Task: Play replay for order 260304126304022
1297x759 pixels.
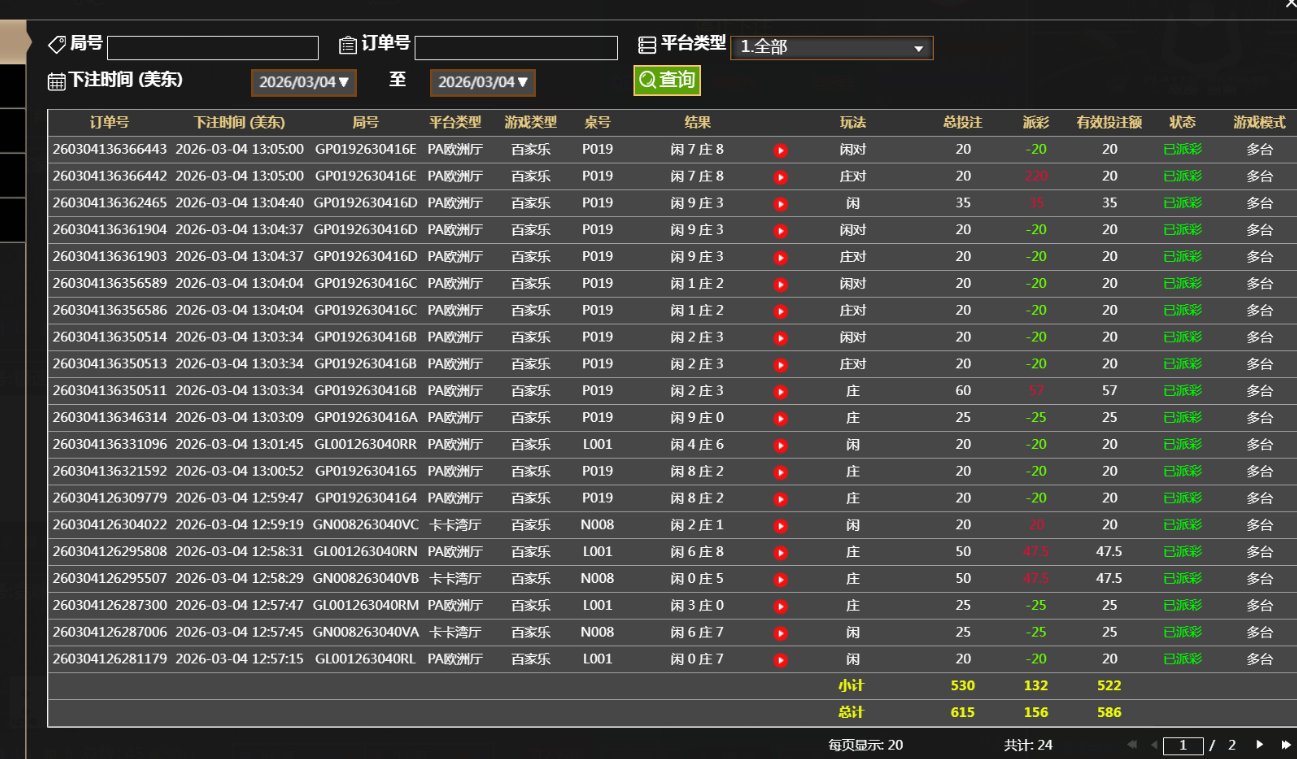Action: [781, 525]
